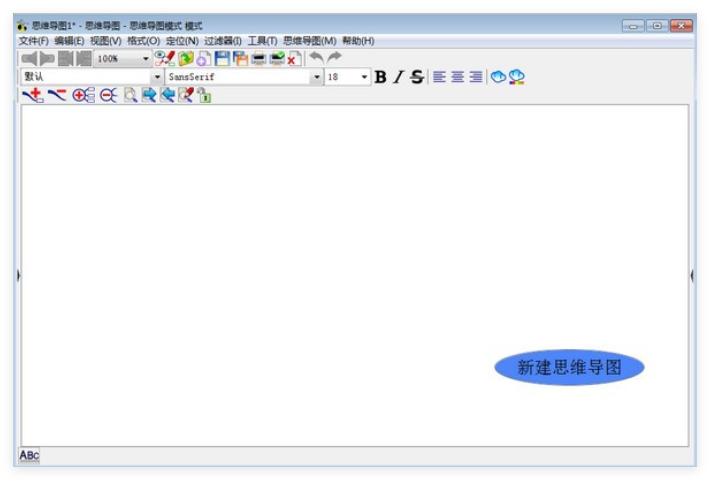Open the 视图(V) menu
Image resolution: width=710 pixels, height=480 pixels.
pyautogui.click(x=106, y=41)
